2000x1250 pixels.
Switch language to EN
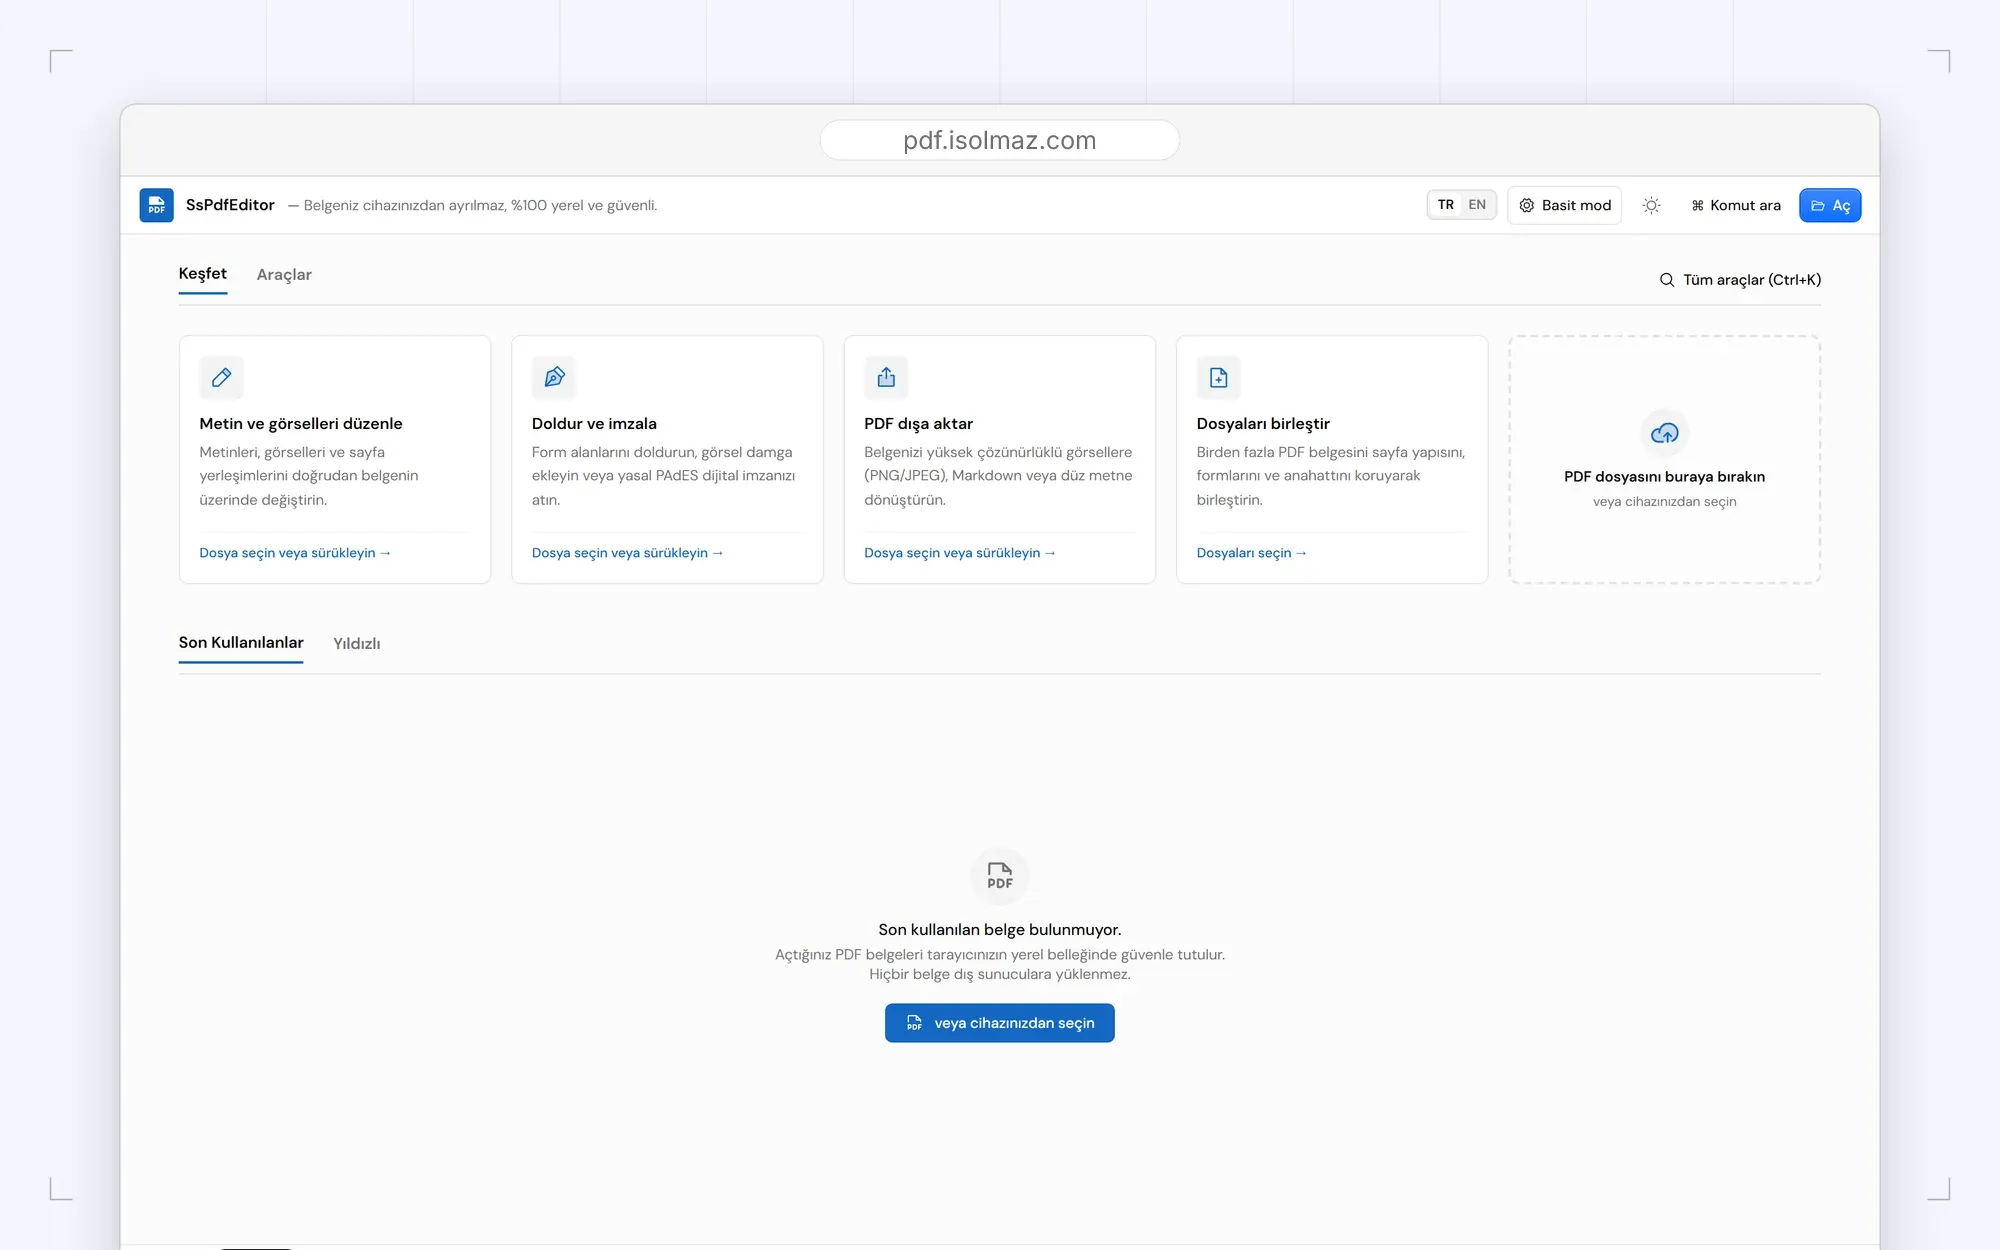(1477, 205)
